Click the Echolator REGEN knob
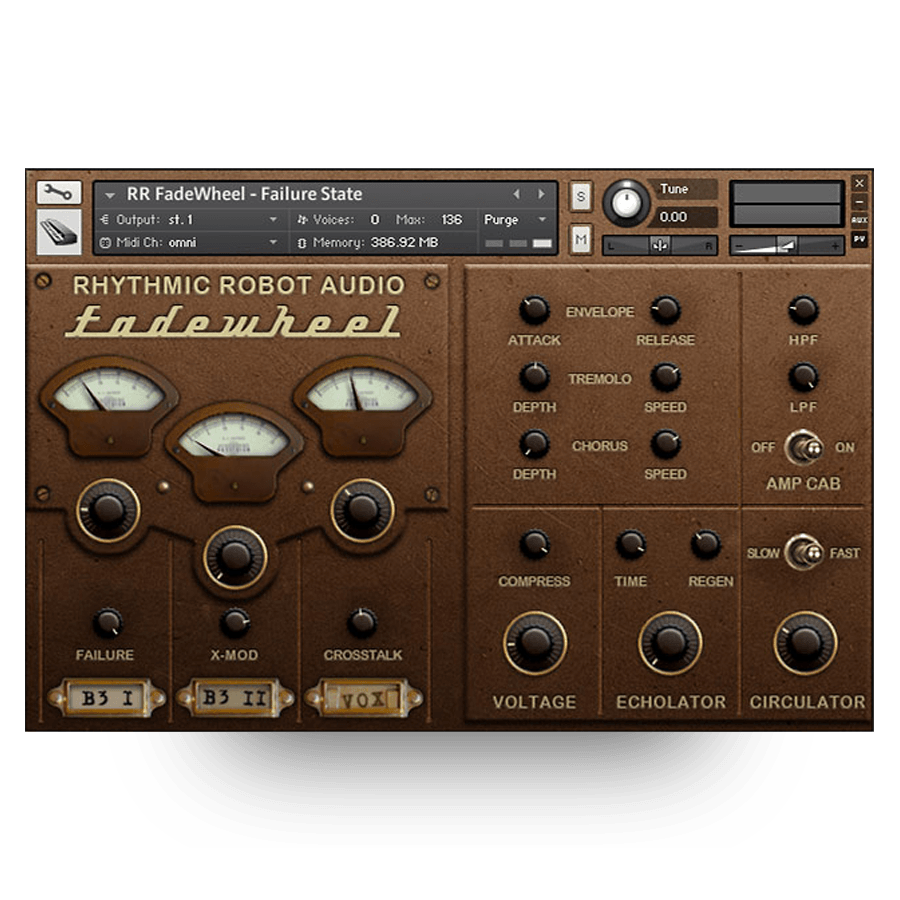This screenshot has width=900, height=900. 705,544
